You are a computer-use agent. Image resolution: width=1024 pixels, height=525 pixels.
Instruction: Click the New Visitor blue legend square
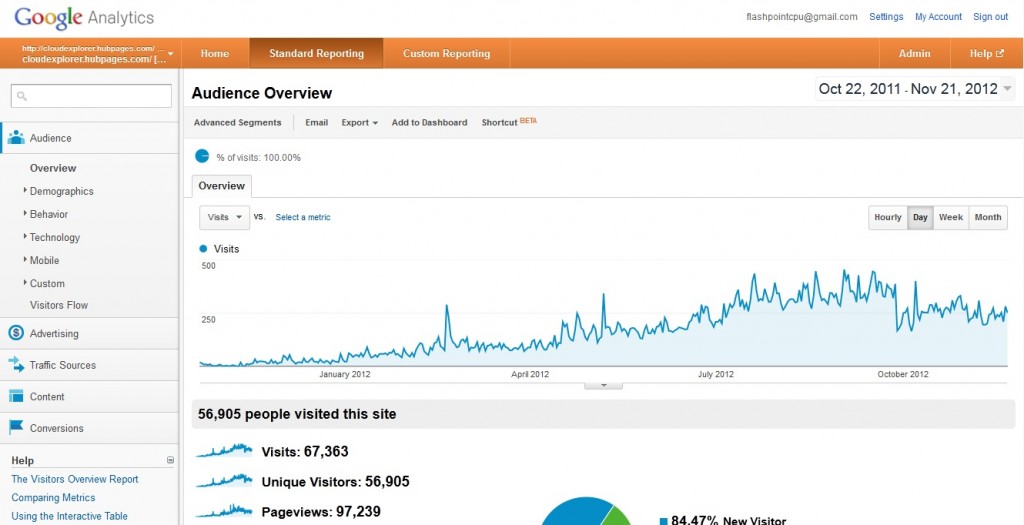(x=664, y=521)
